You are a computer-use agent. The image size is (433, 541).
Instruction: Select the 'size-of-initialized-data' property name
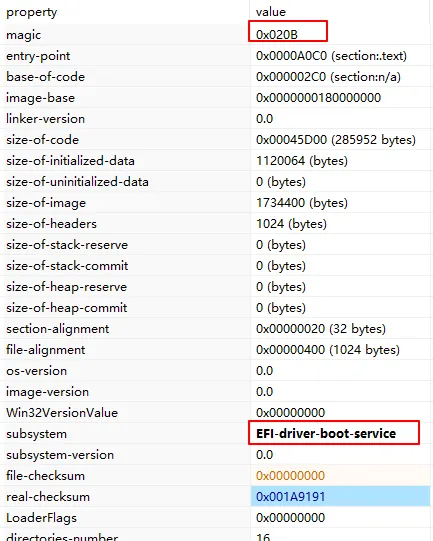click(x=70, y=161)
